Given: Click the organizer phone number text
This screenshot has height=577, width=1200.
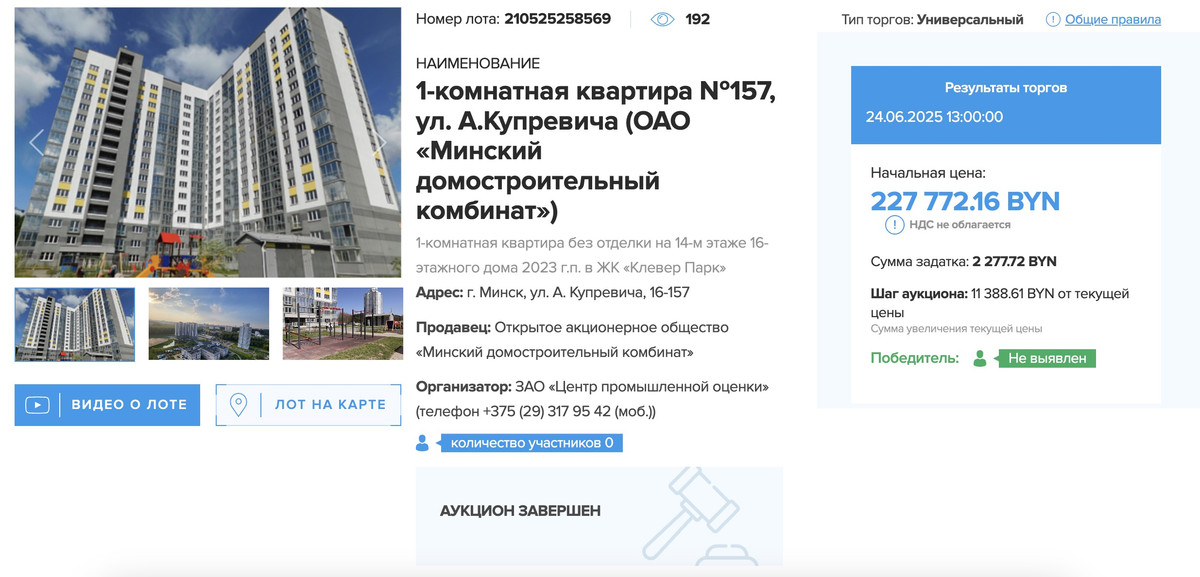Looking at the screenshot, I should click(x=535, y=411).
